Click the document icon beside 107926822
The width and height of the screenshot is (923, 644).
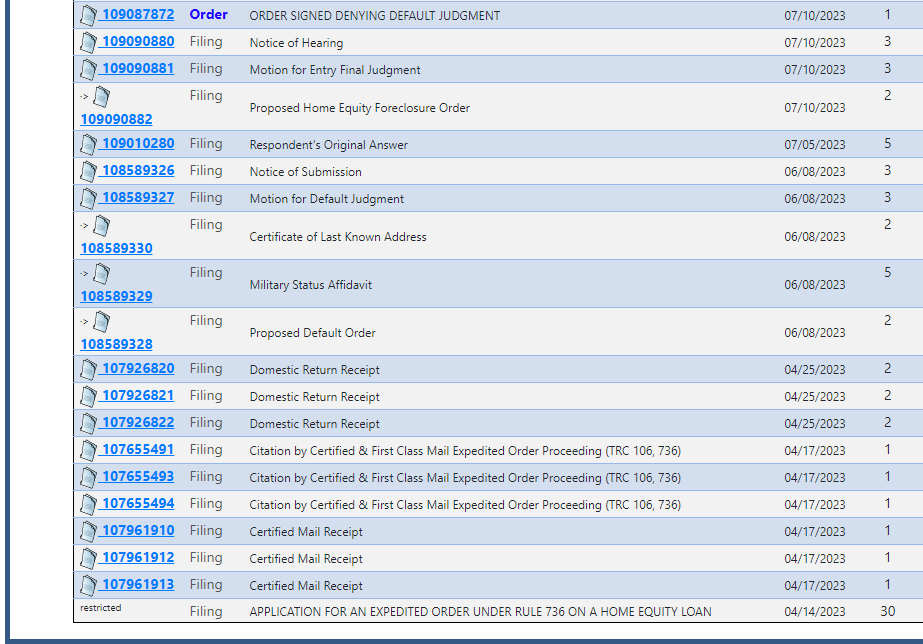click(88, 424)
